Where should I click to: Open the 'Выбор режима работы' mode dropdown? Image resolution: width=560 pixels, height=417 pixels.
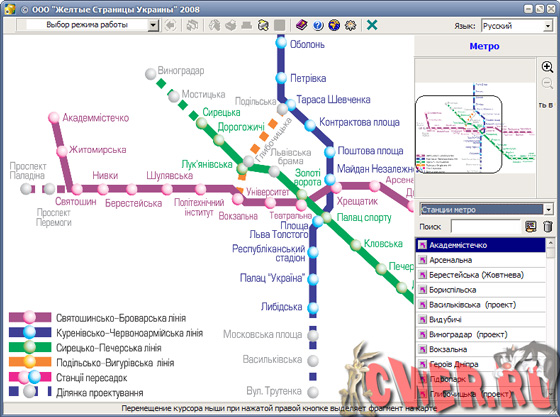[153, 25]
